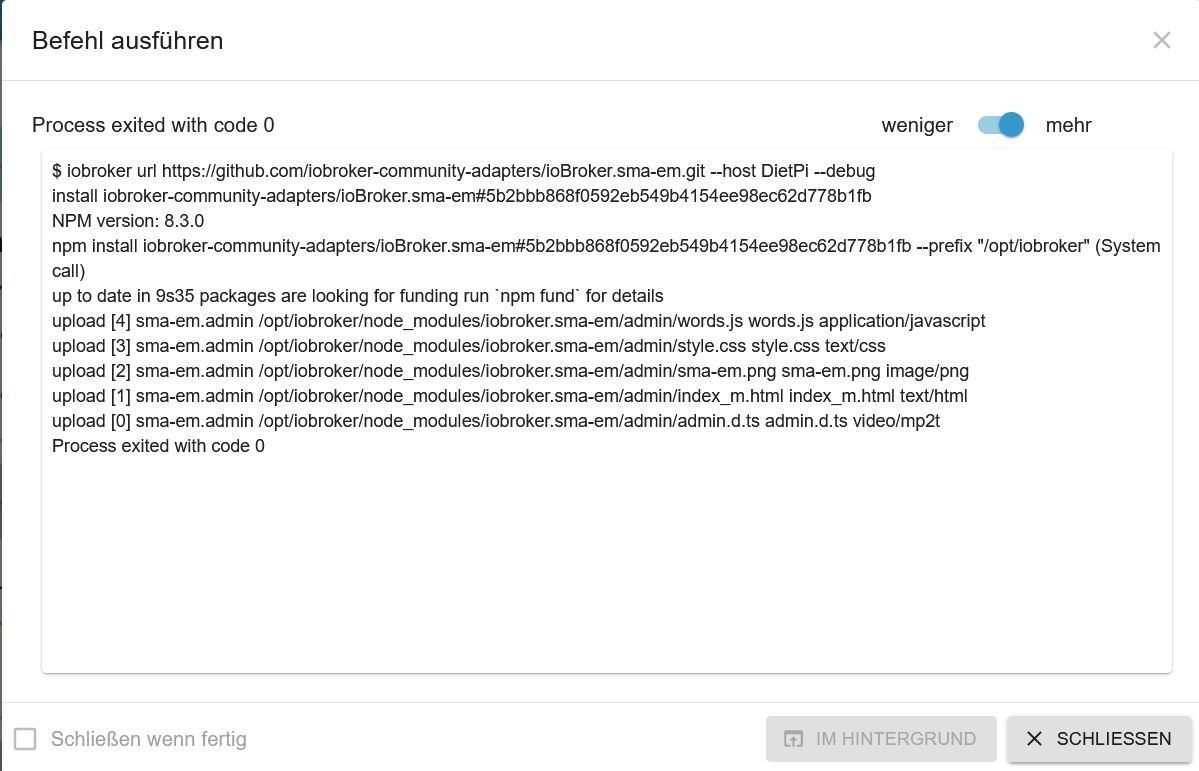Click the SCHLIESSEN button
1199x771 pixels.
1099,739
